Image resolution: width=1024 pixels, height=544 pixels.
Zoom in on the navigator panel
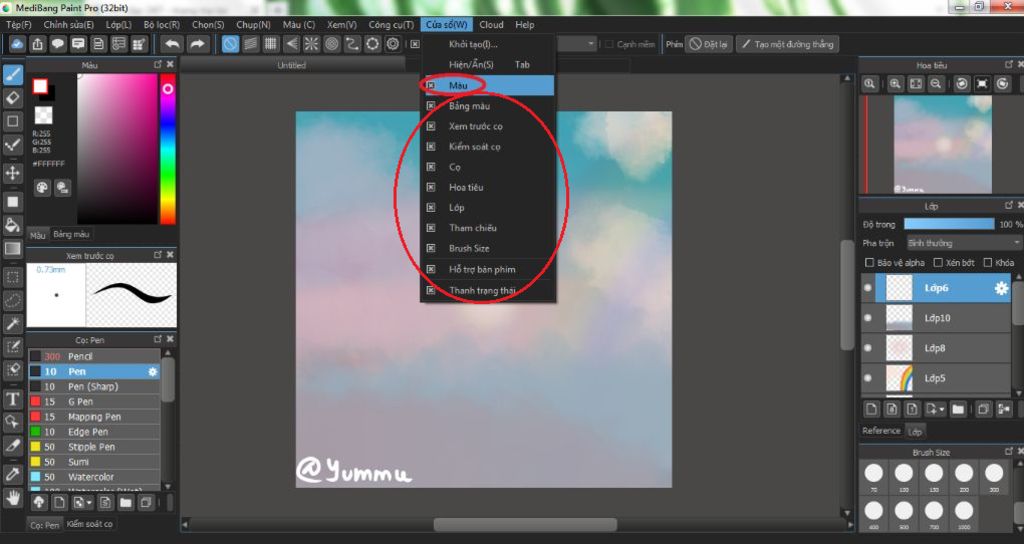pyautogui.click(x=895, y=84)
